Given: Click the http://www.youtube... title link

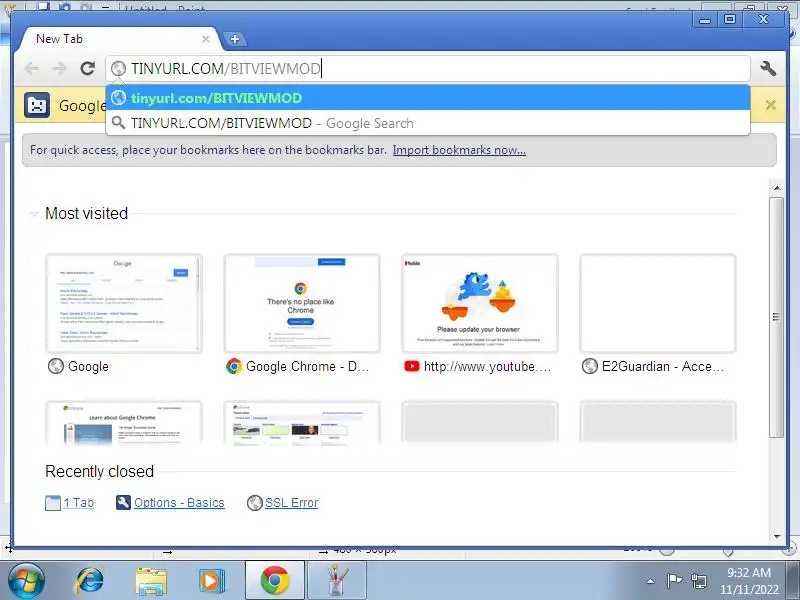Looking at the screenshot, I should click(487, 366).
